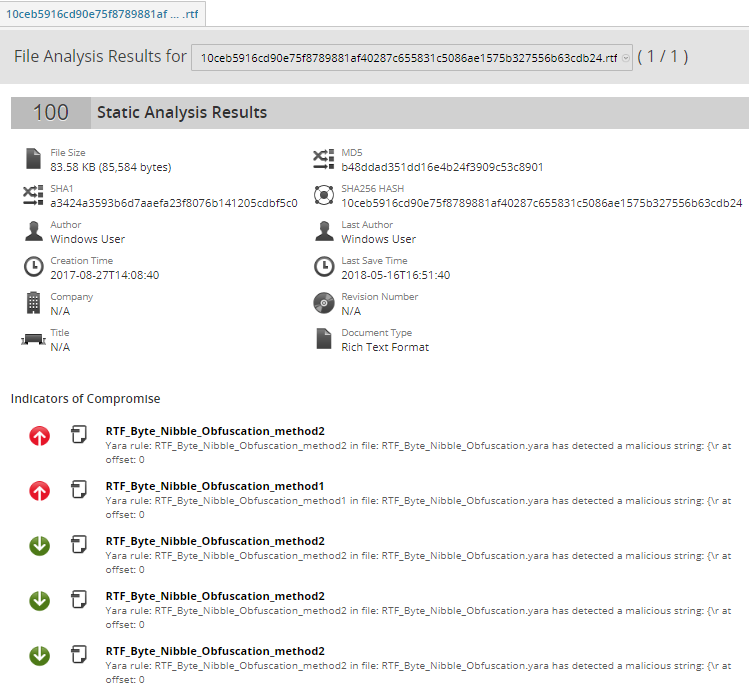Viewport: 749px width, 693px height.
Task: Toggle the red up-arrow on the first method2 indicator
Action: click(39, 436)
